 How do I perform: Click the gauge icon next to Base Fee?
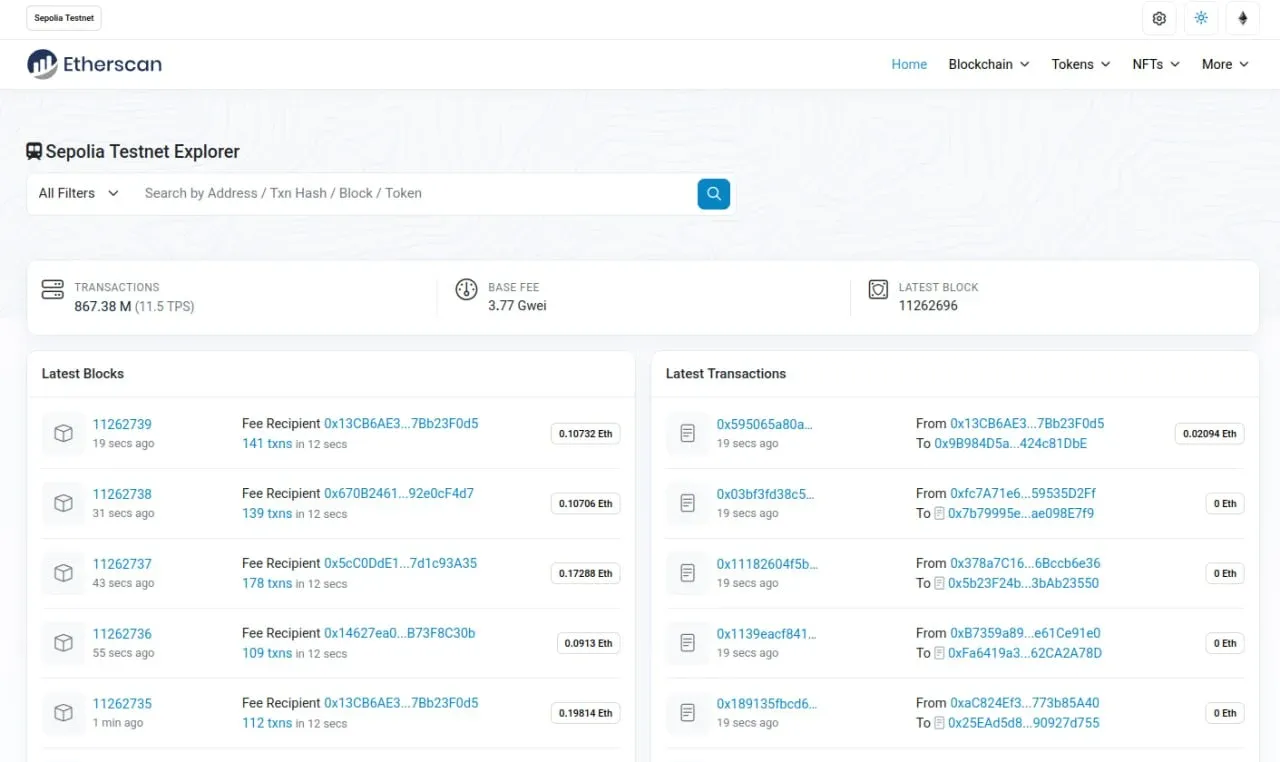466,290
